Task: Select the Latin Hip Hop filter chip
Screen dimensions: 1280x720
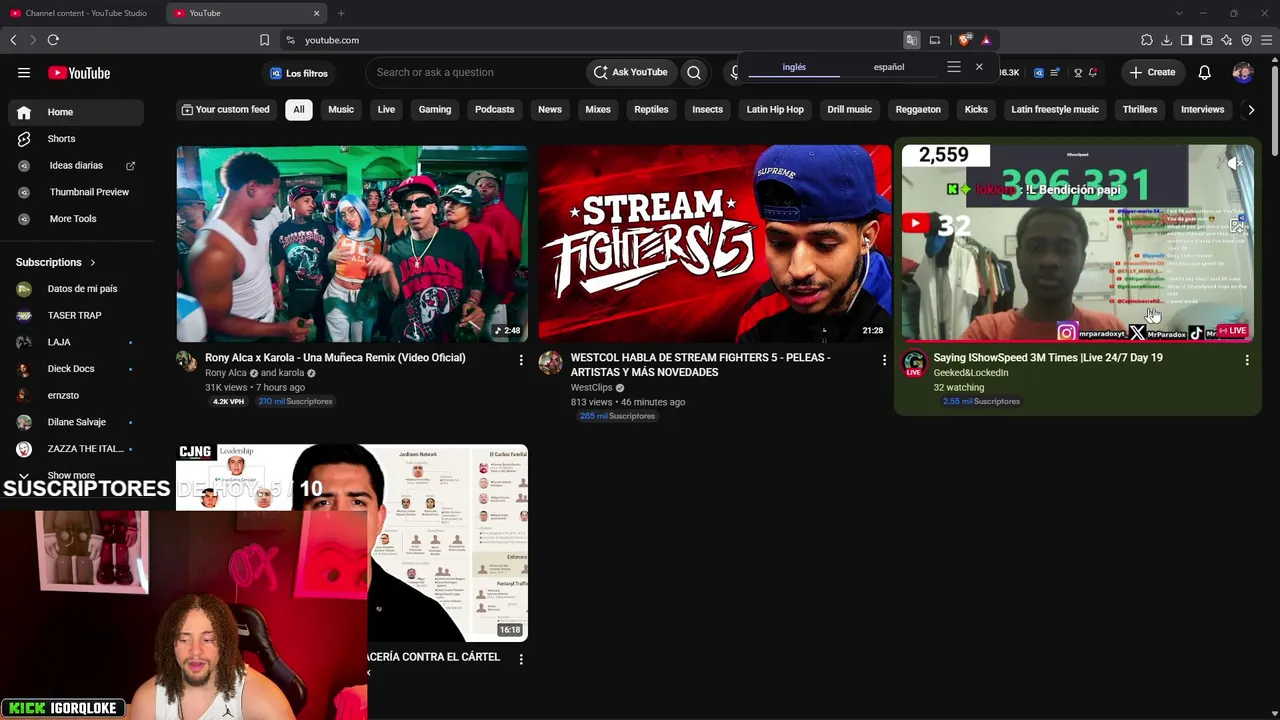Action: [775, 110]
